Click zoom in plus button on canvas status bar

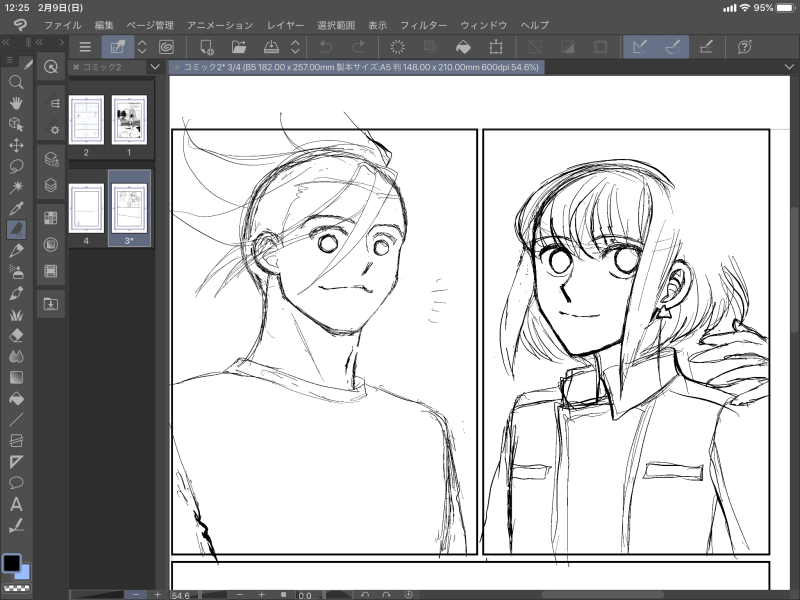point(261,595)
